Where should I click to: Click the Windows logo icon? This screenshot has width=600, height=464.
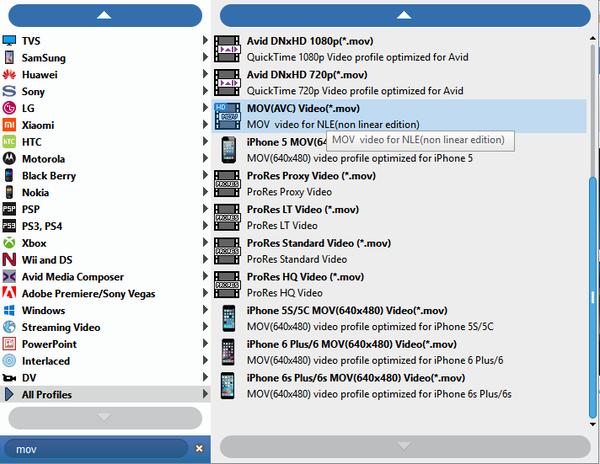[10, 311]
